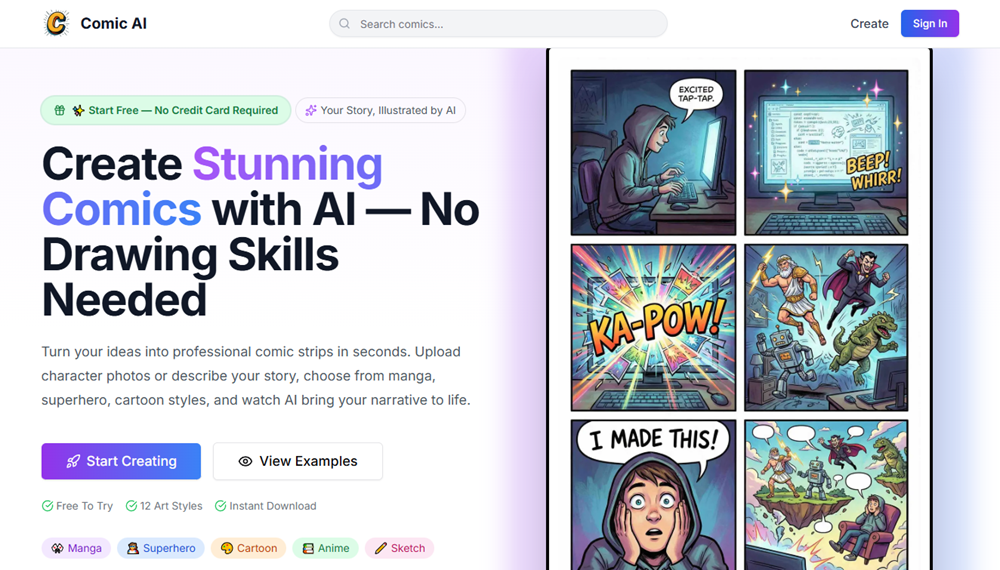Pick the Sketch style tag
Viewport: 1000px width, 570px height.
point(400,548)
